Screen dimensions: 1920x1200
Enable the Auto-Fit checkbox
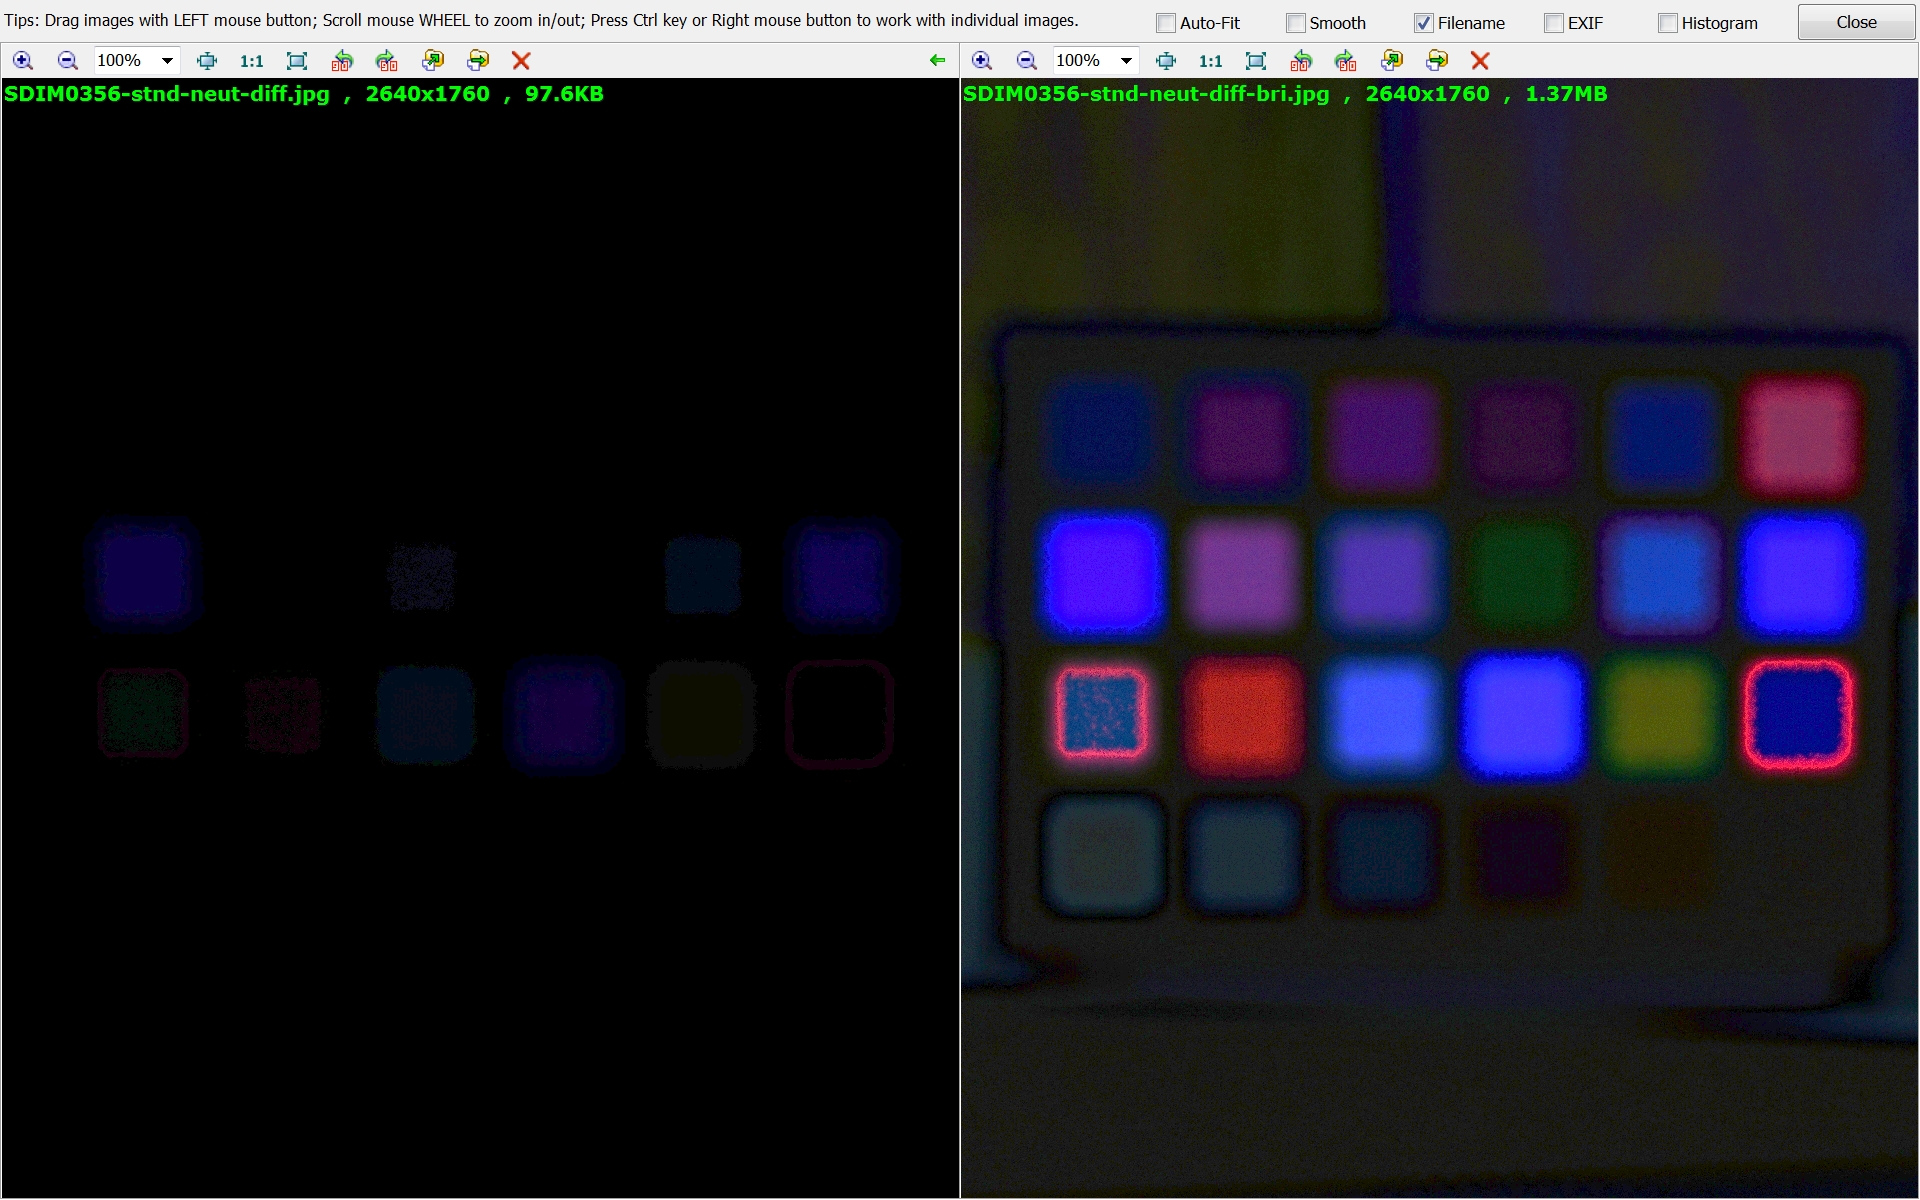click(1166, 23)
